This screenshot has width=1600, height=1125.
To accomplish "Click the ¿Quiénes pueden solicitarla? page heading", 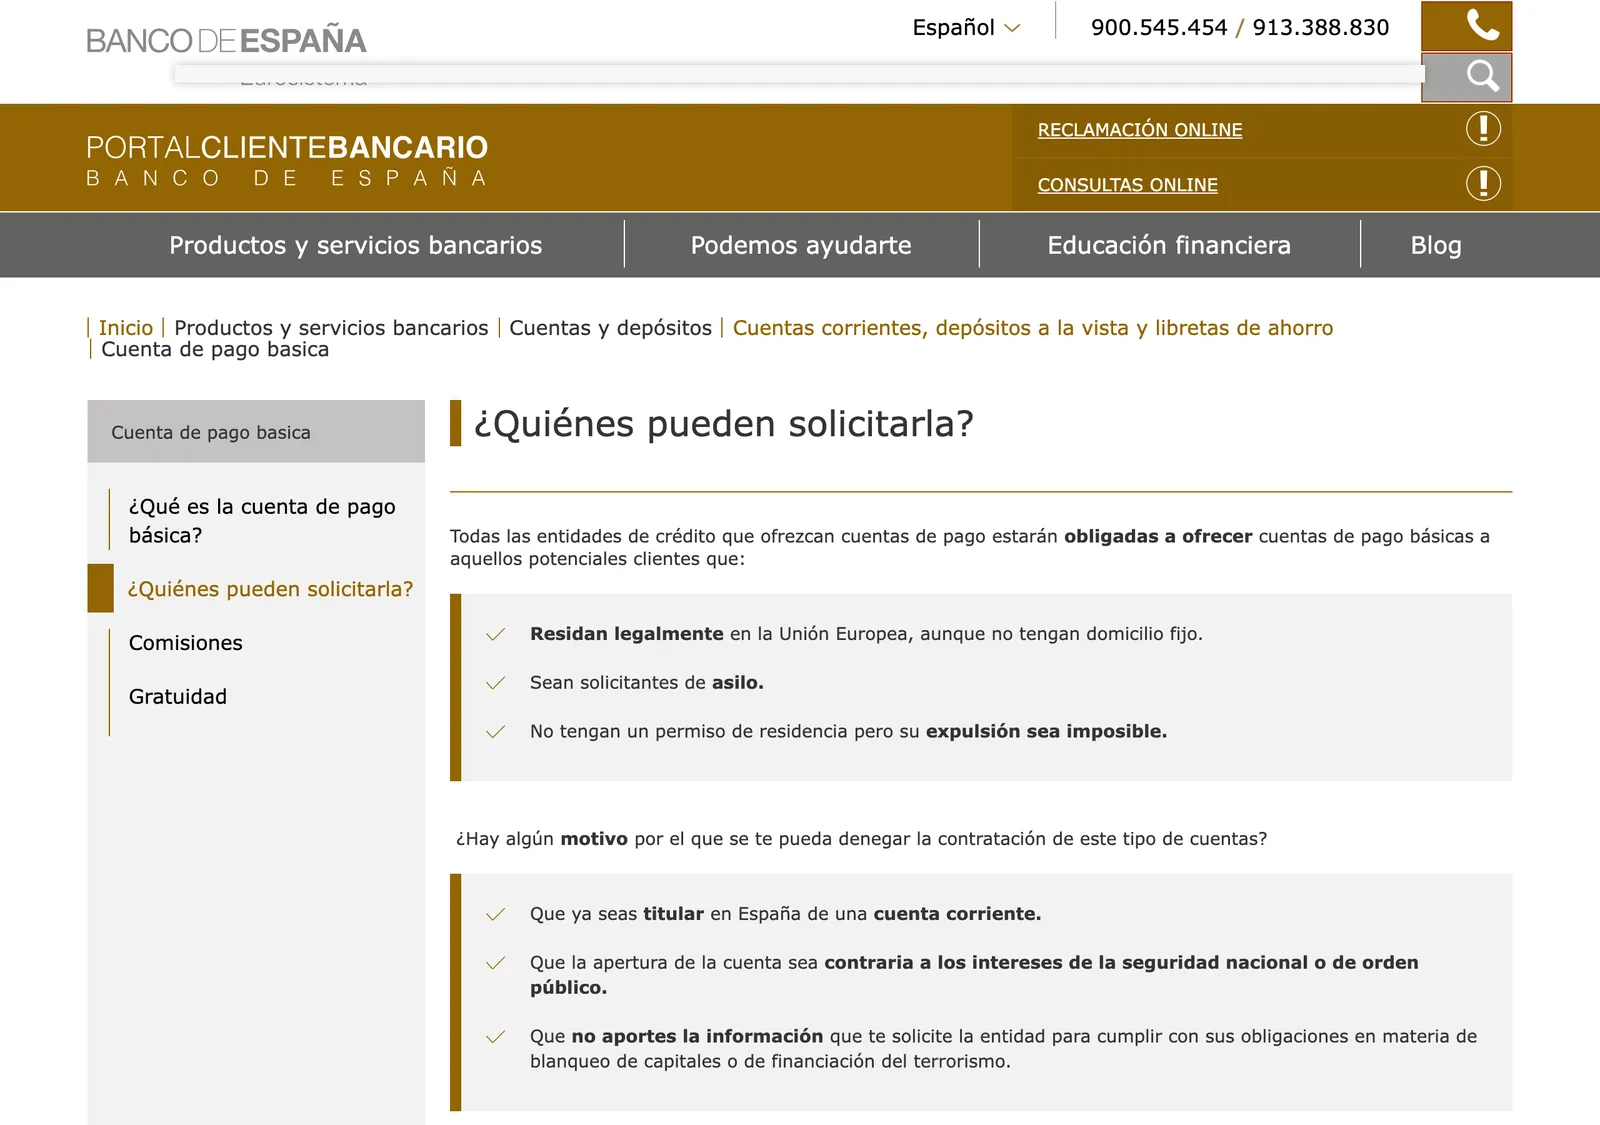I will [x=723, y=424].
